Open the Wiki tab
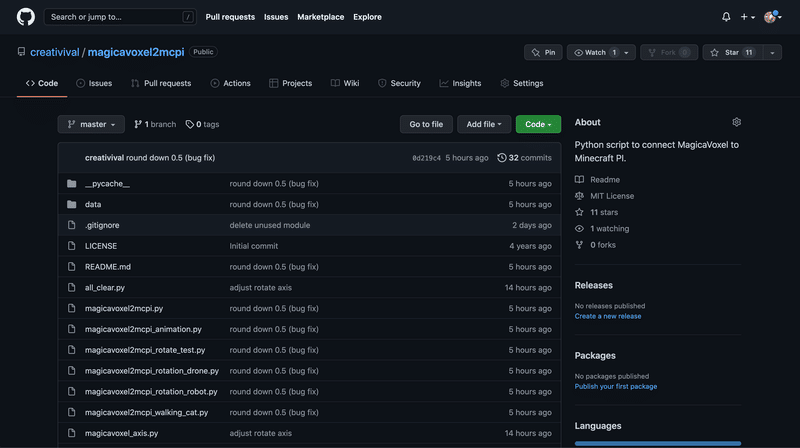The width and height of the screenshot is (800, 448). tap(345, 83)
